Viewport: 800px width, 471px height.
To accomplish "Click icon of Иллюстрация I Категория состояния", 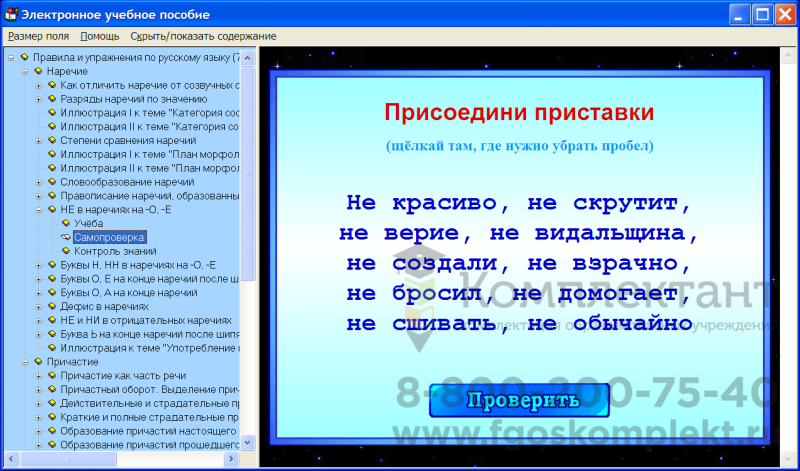I will (x=52, y=112).
